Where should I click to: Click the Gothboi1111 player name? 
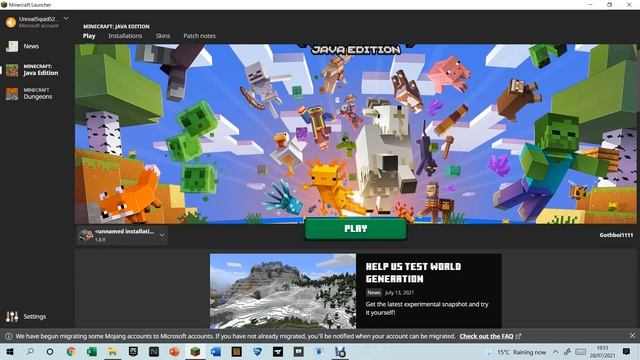616,235
